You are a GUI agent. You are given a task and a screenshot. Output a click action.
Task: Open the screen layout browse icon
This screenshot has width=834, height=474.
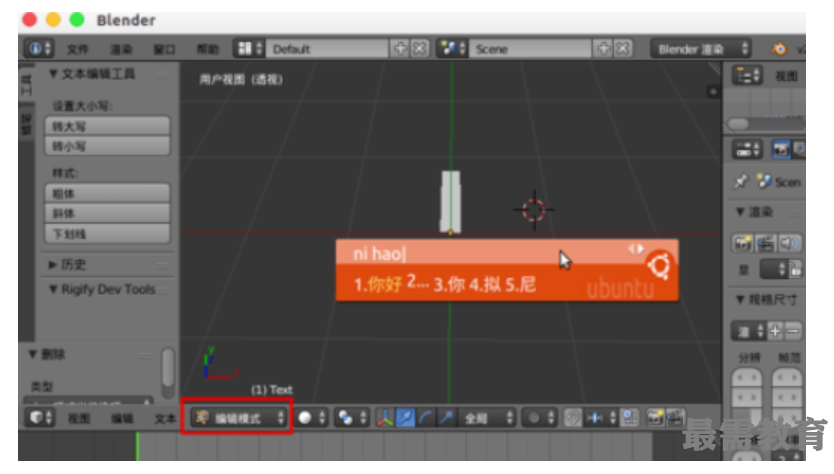pyautogui.click(x=249, y=49)
